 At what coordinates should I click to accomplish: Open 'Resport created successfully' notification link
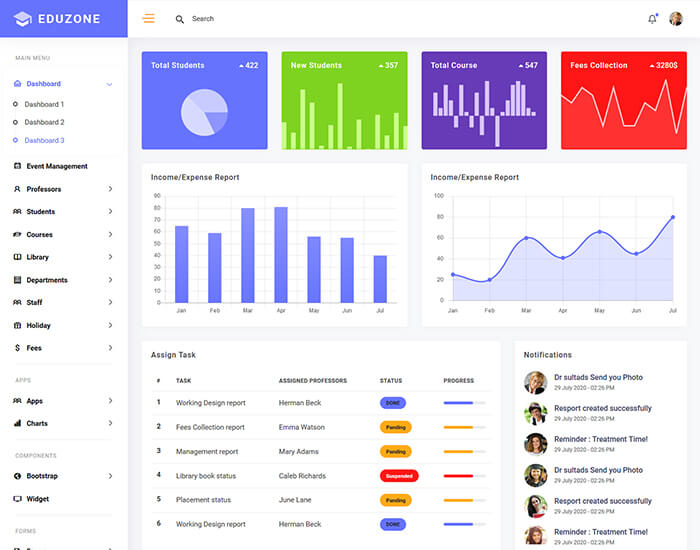(602, 408)
